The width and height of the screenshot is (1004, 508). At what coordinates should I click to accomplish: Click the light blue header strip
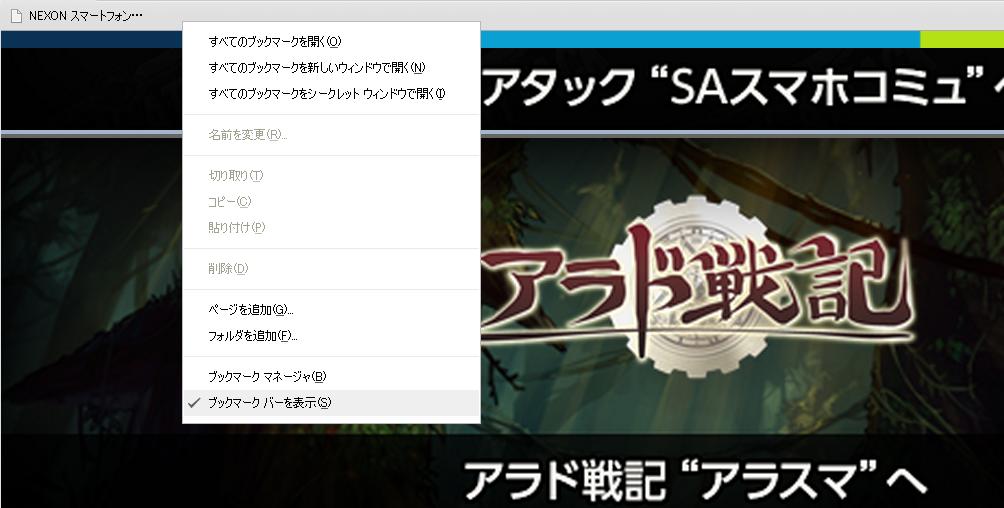tap(700, 39)
